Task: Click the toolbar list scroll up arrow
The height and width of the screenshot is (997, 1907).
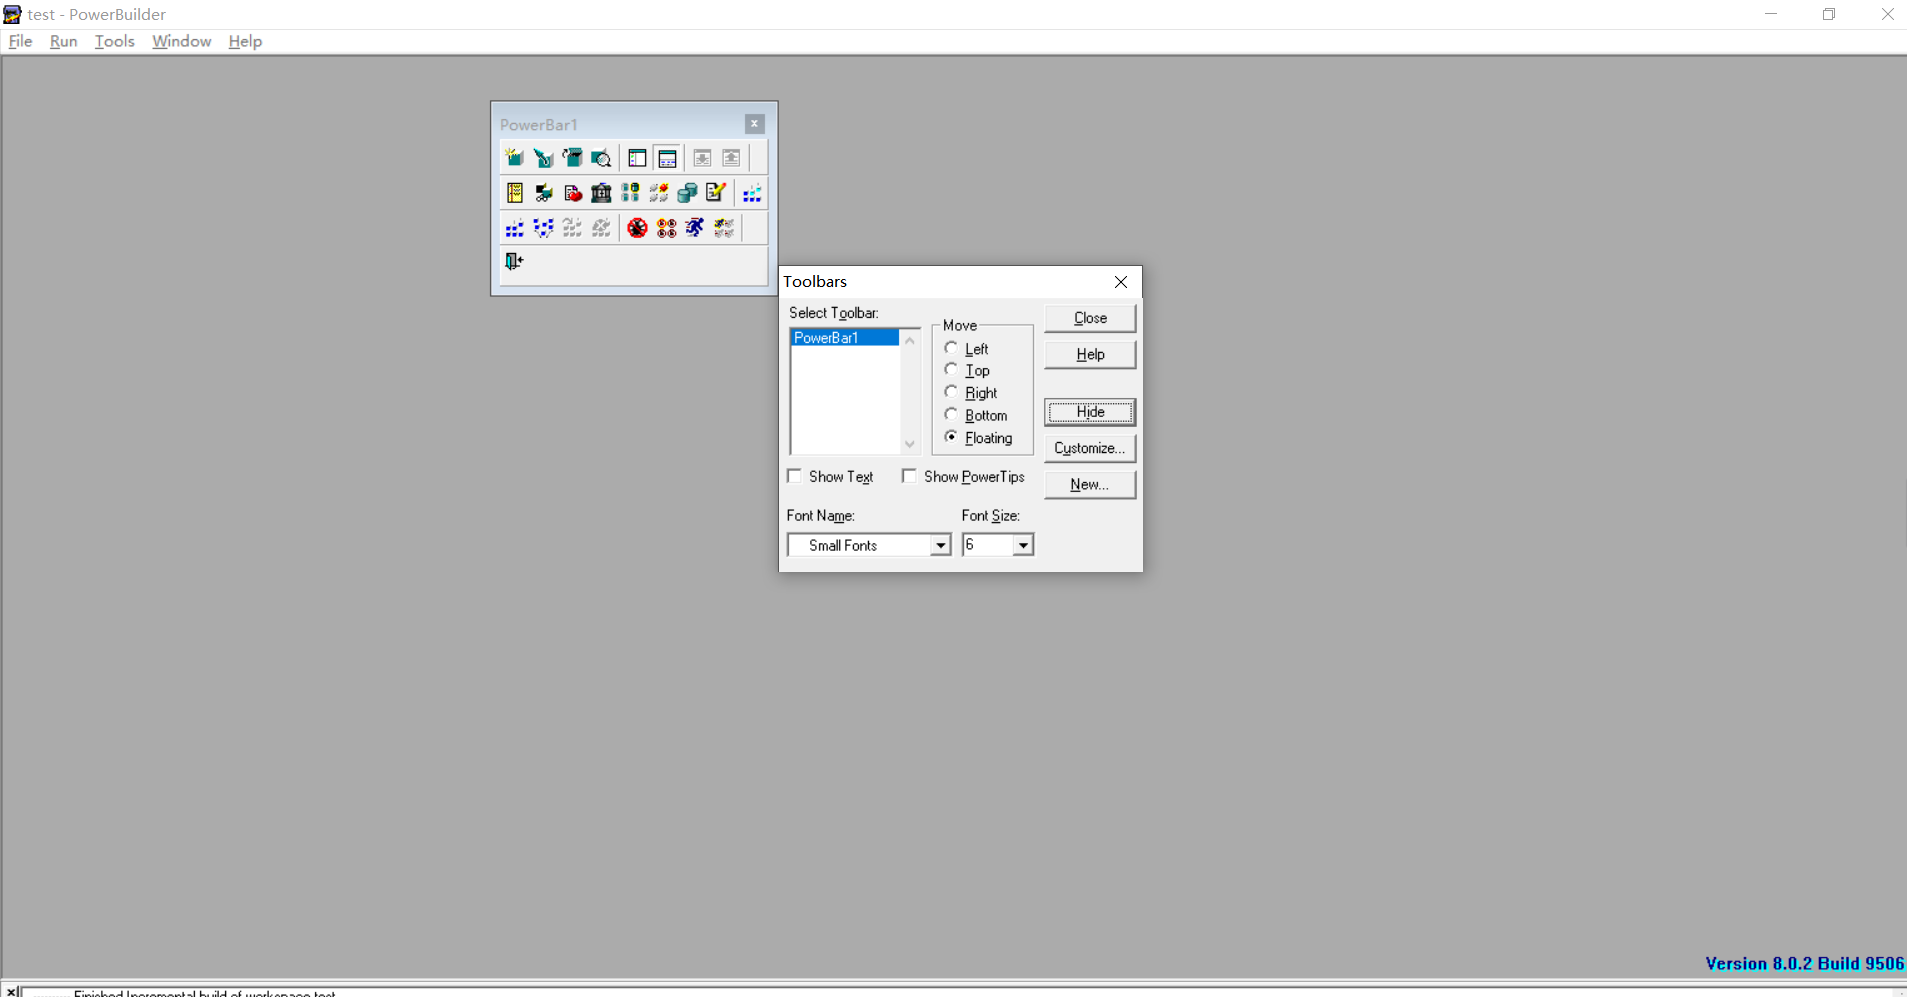Action: [910, 340]
